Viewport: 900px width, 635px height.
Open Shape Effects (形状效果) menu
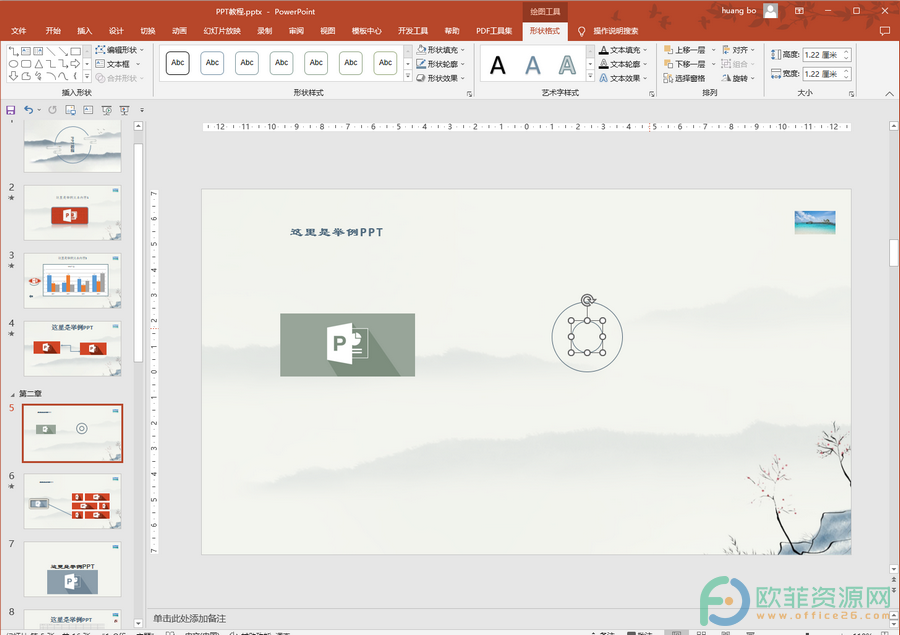click(x=440, y=78)
